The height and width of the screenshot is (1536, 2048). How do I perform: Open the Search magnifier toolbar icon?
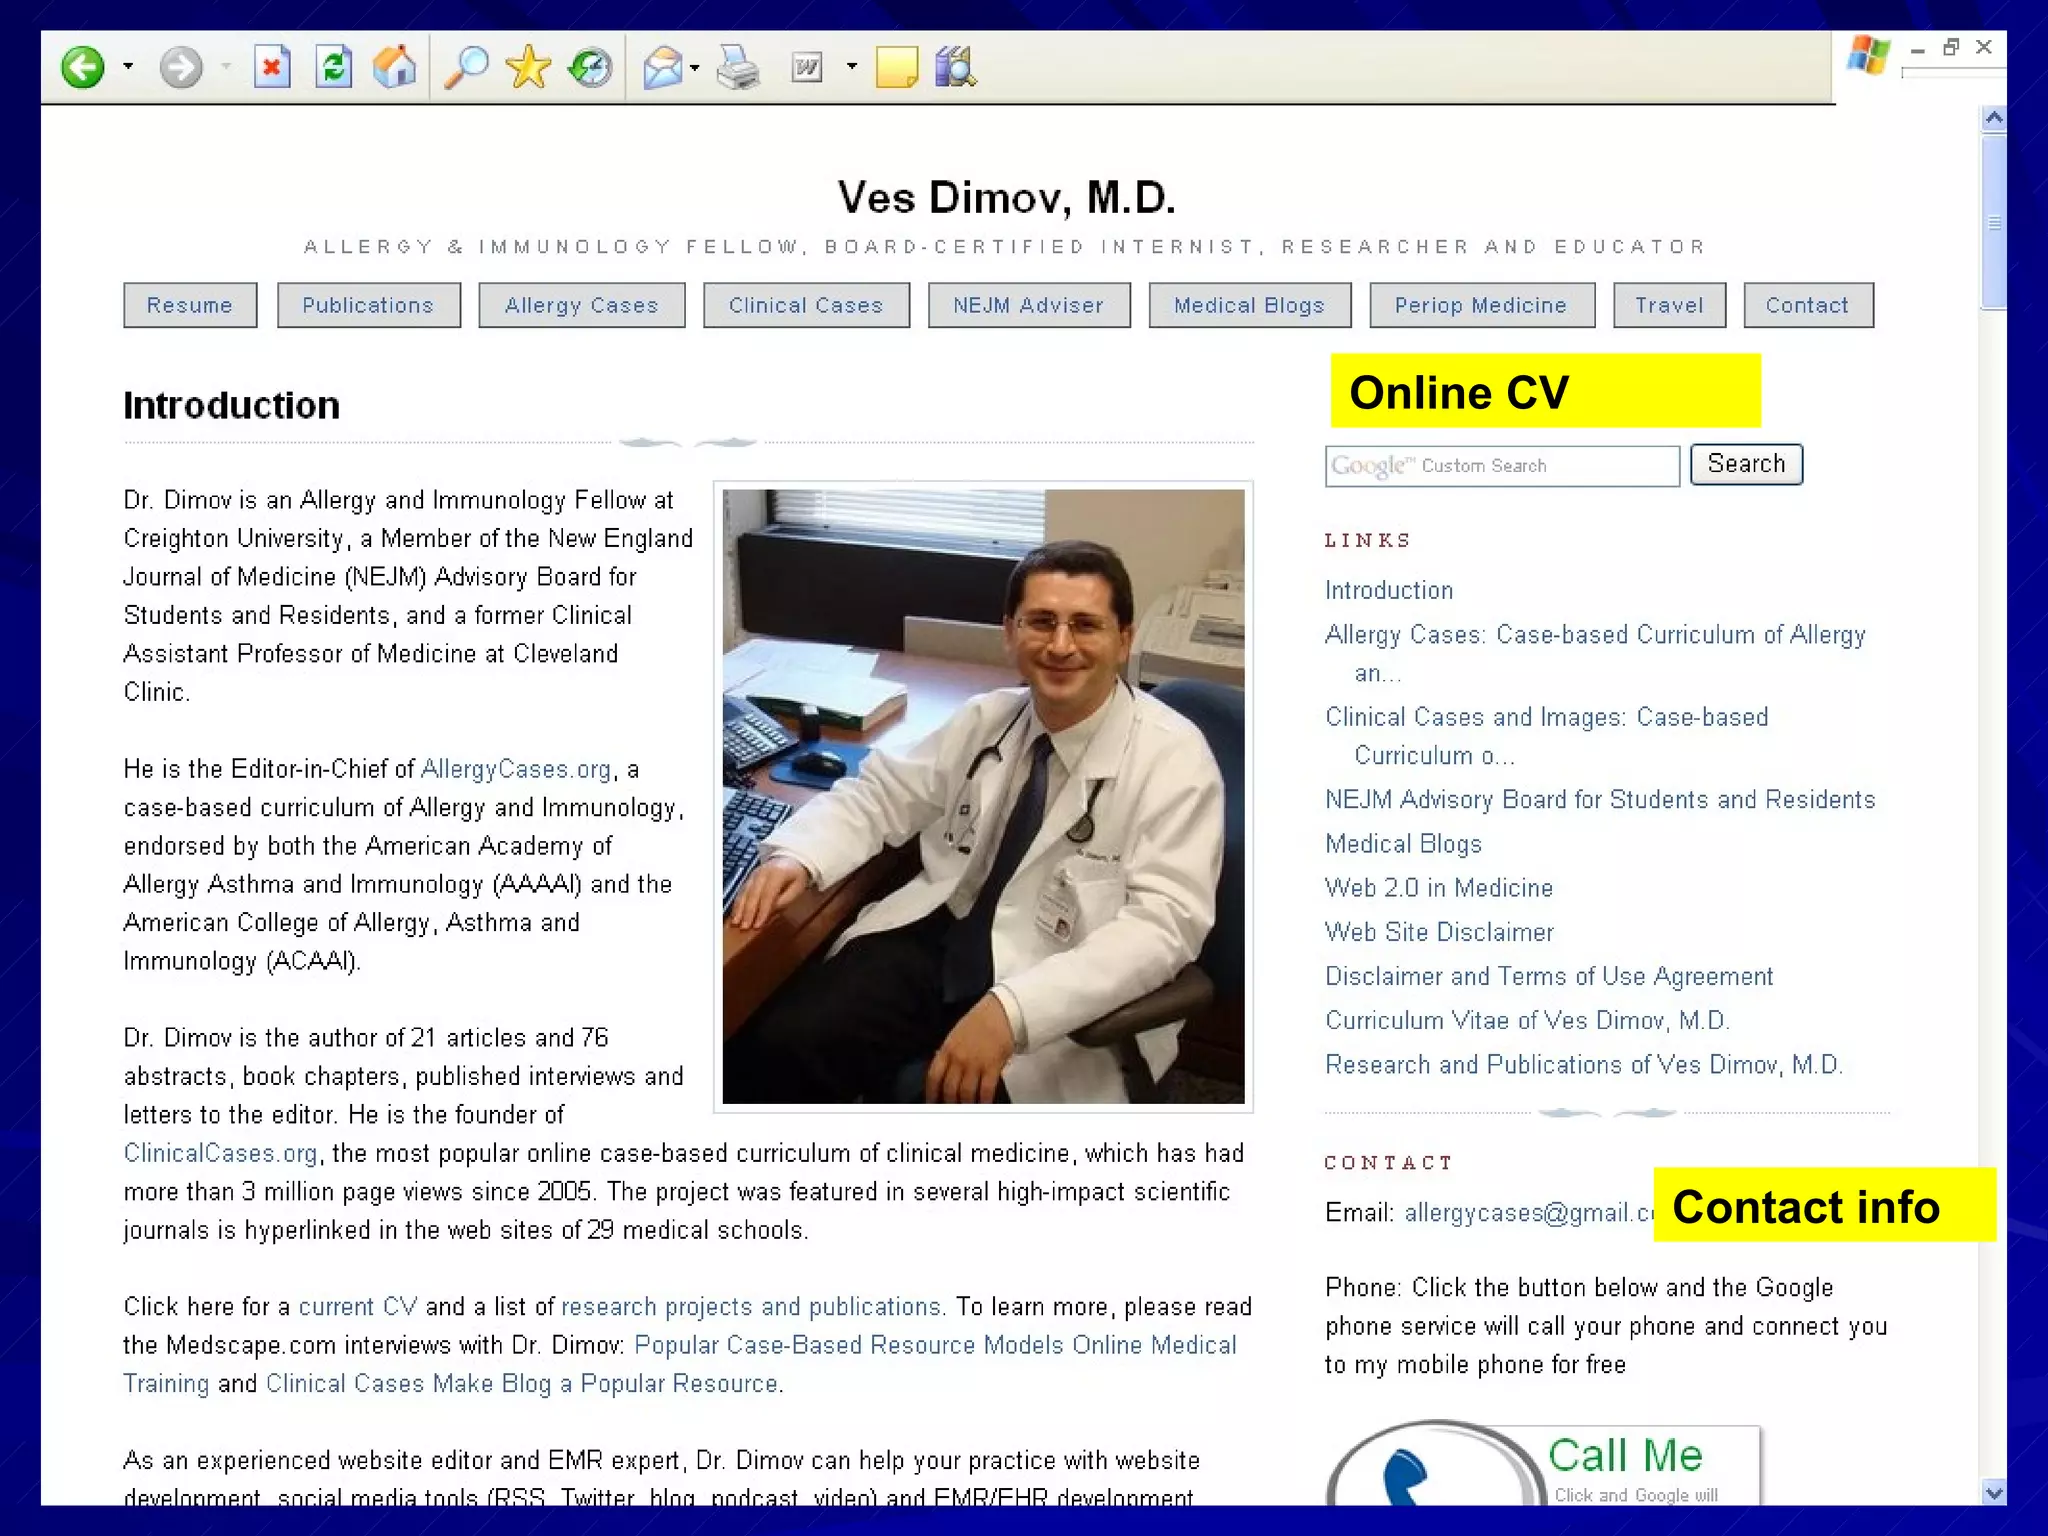[x=465, y=67]
